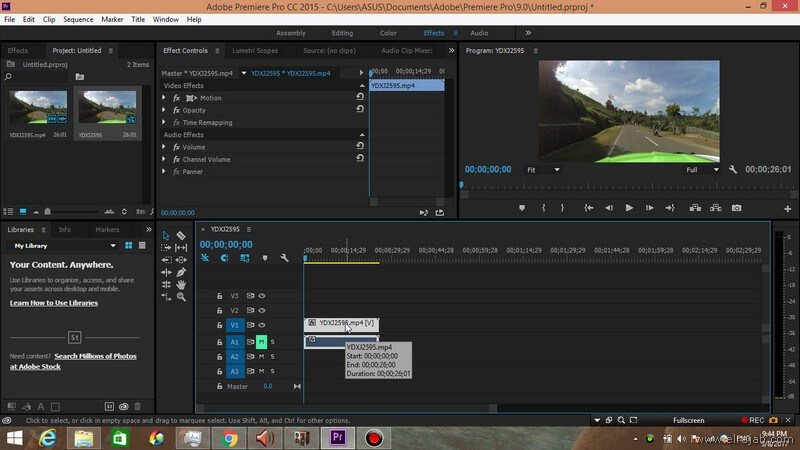Image resolution: width=800 pixels, height=450 pixels.
Task: Unmute the A1 audio track
Action: pos(261,341)
